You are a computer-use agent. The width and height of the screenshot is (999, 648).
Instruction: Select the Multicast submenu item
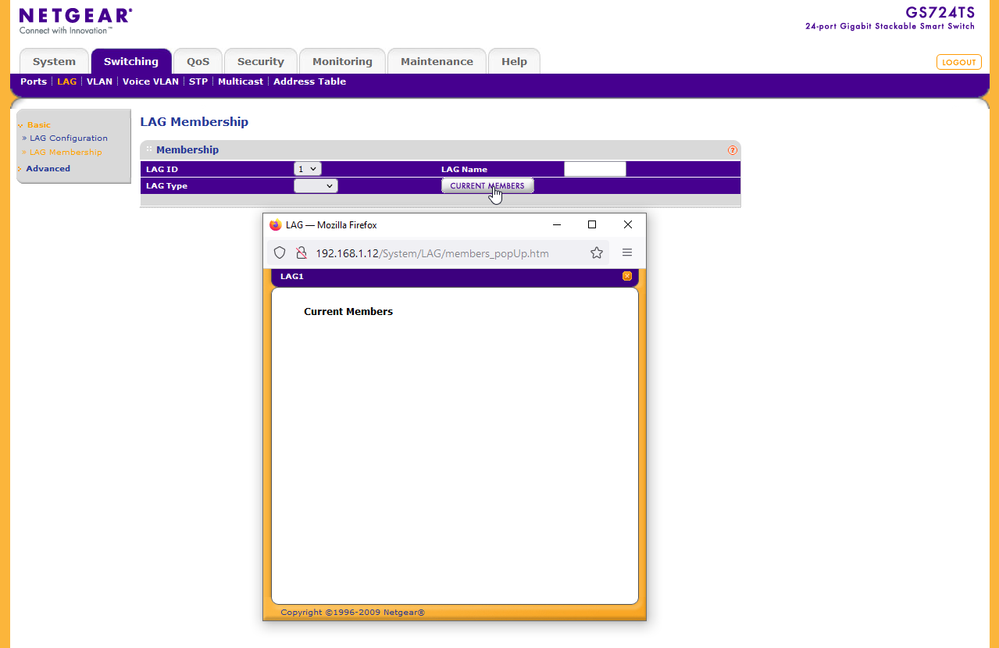(240, 82)
